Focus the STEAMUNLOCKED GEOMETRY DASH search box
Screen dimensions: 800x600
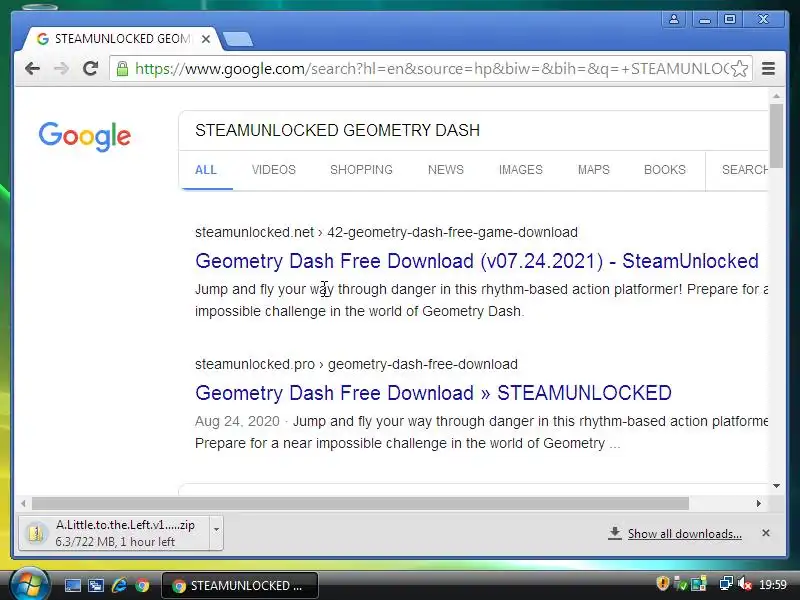click(x=474, y=130)
